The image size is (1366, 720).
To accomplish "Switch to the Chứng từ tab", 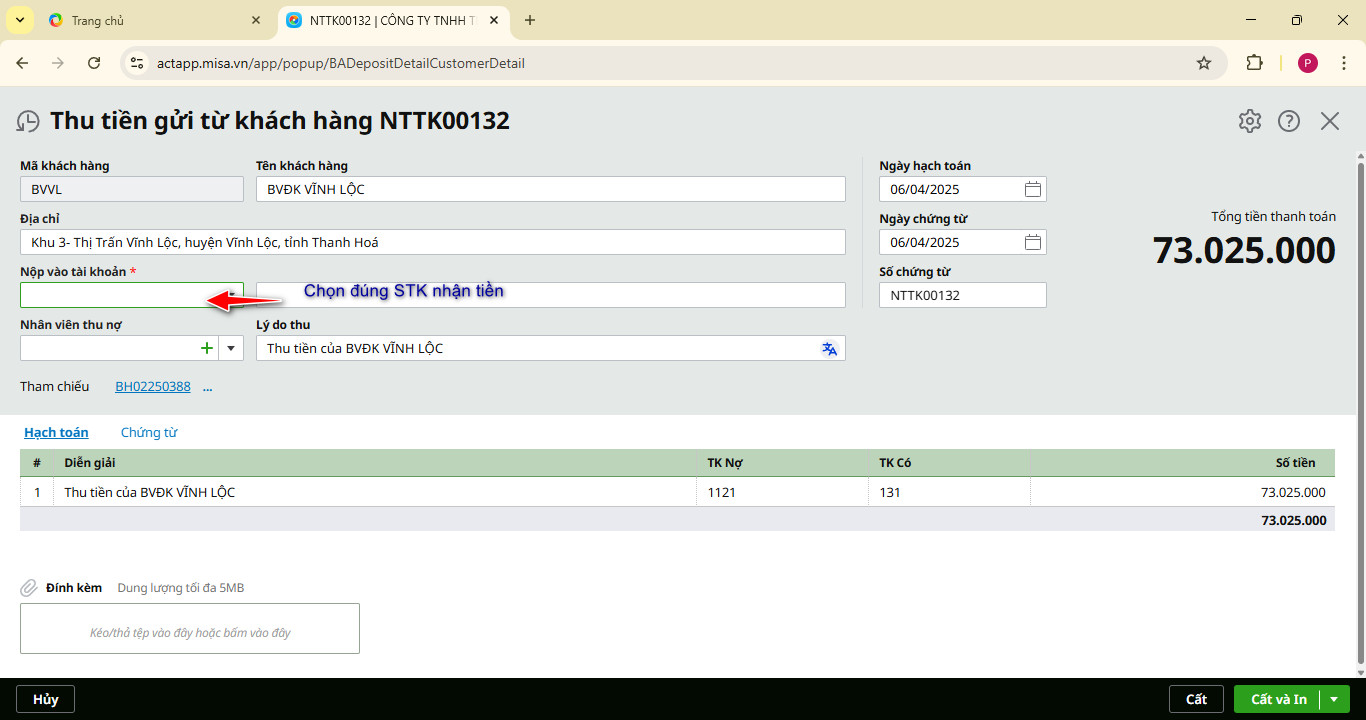I will (149, 433).
